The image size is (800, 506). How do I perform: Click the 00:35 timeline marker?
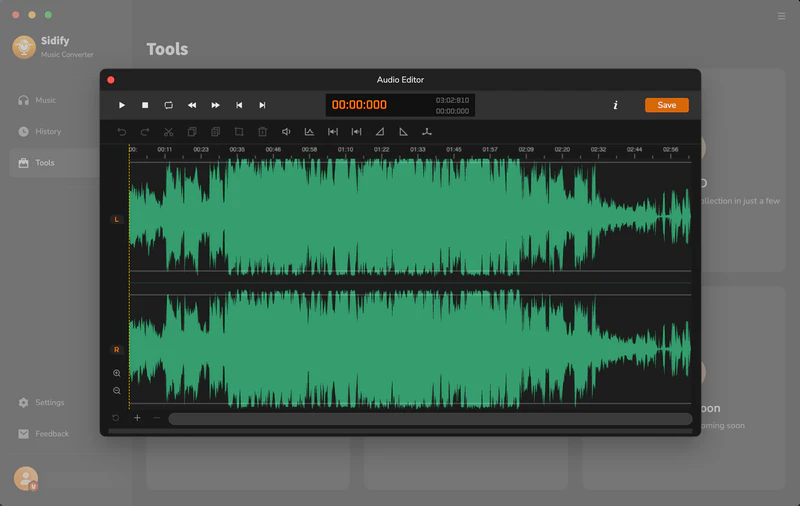237,149
